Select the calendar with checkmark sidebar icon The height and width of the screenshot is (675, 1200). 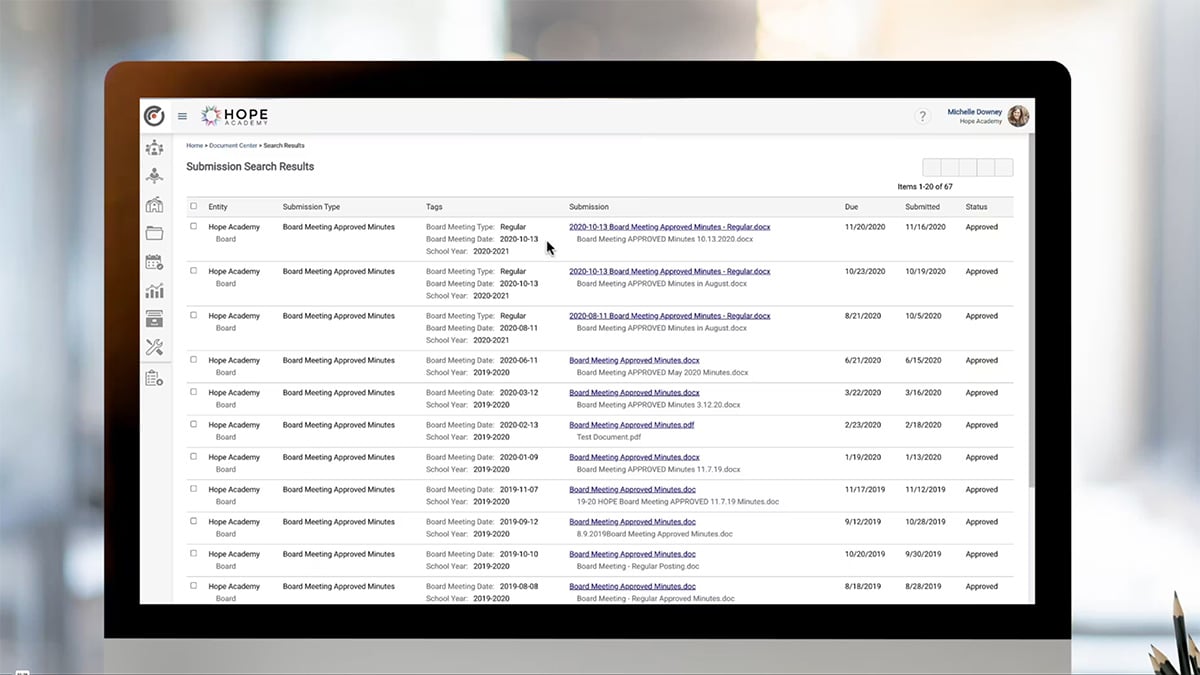click(x=155, y=262)
